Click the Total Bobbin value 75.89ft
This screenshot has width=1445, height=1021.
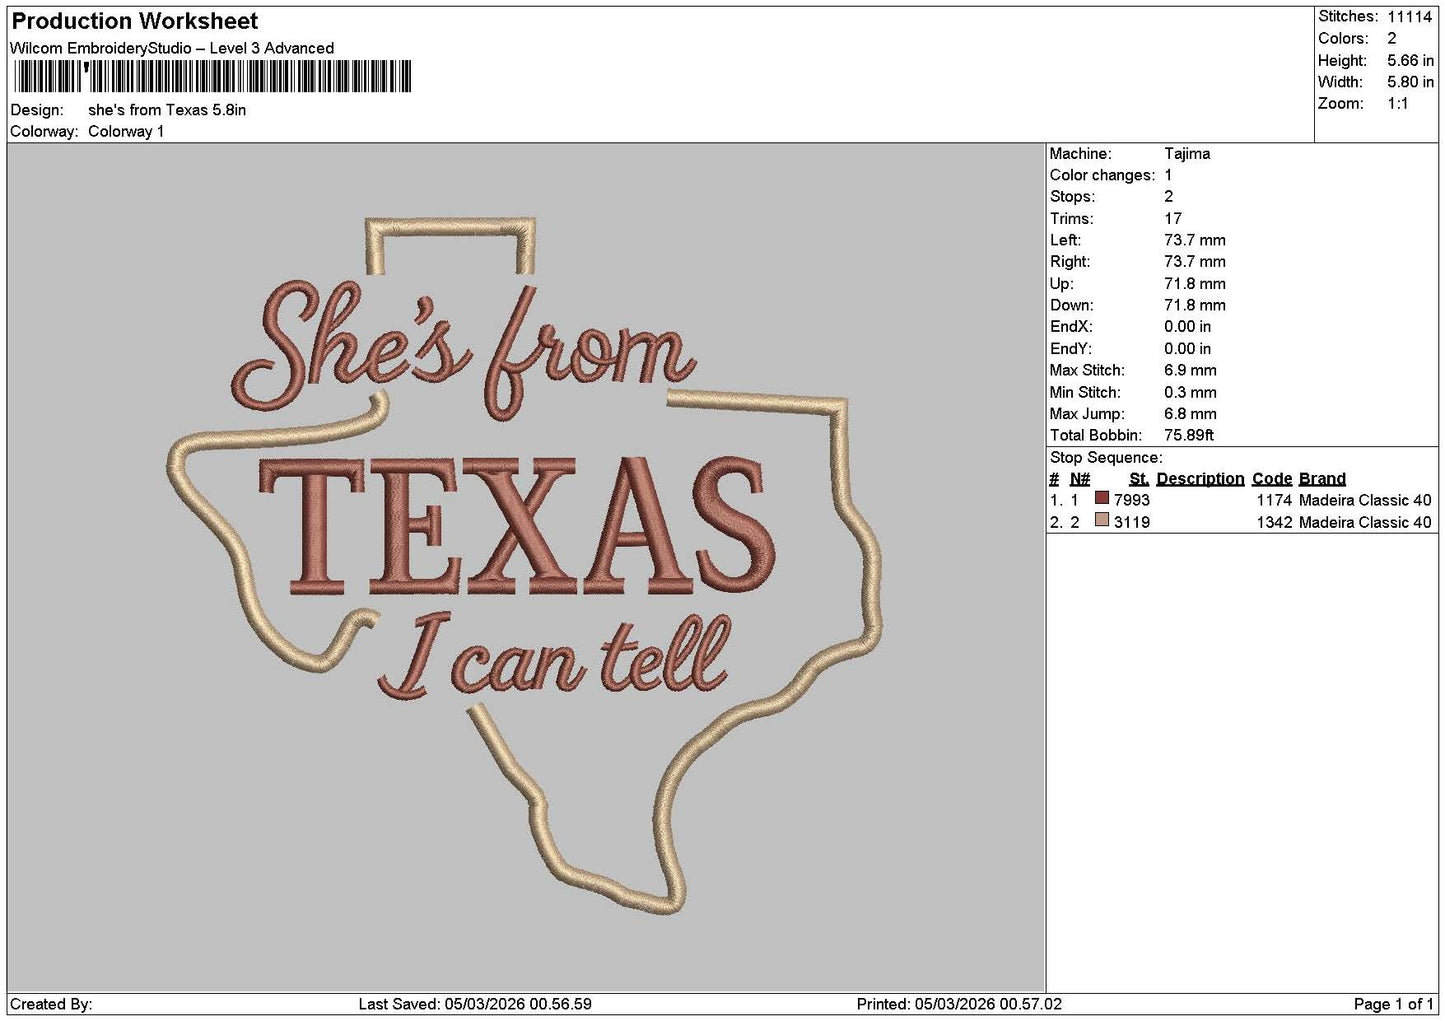[1189, 435]
